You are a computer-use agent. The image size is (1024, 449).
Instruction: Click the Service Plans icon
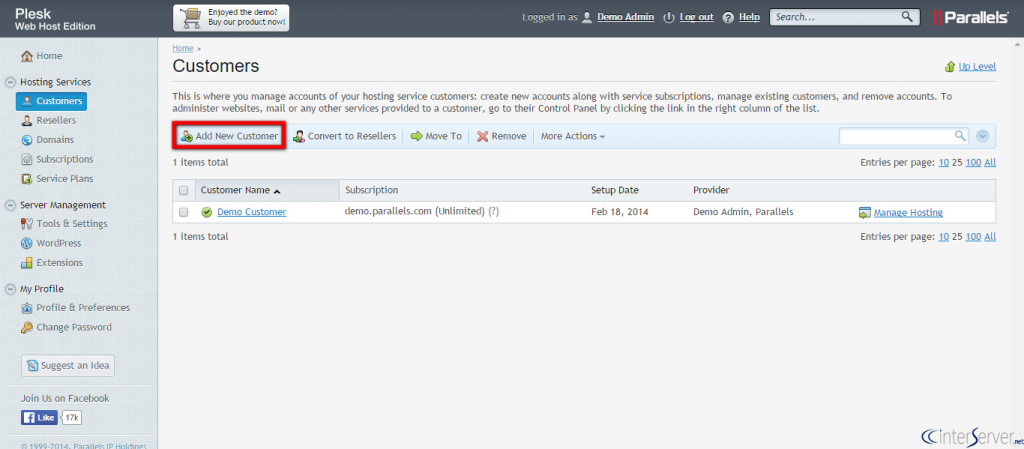click(27, 179)
